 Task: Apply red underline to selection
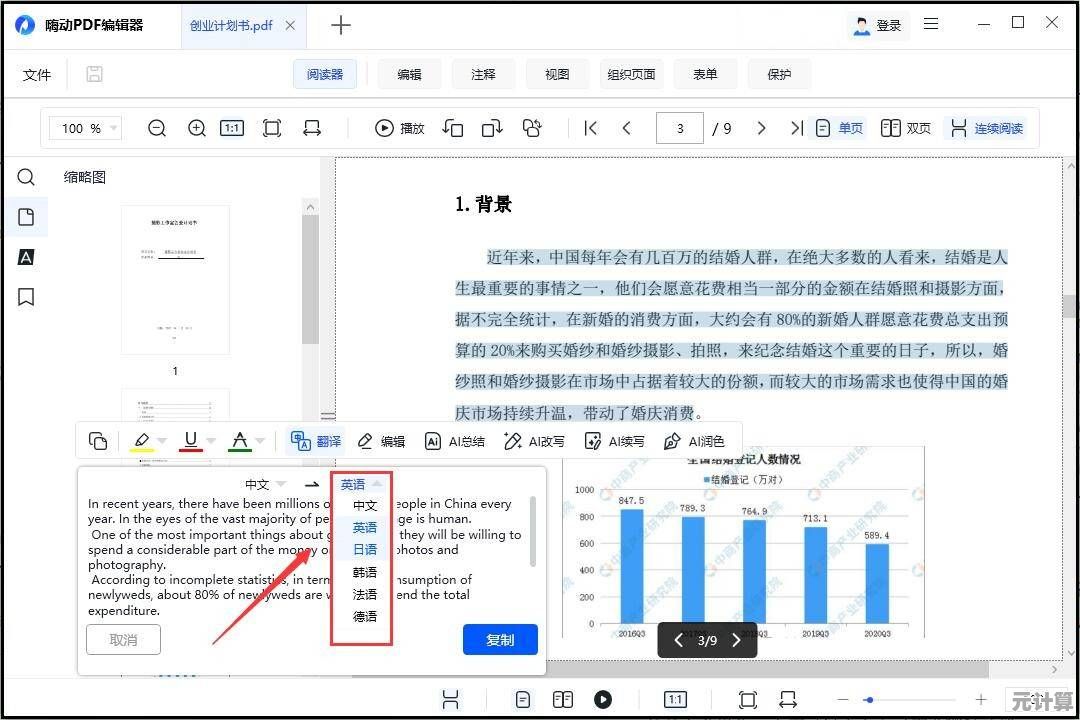(191, 441)
